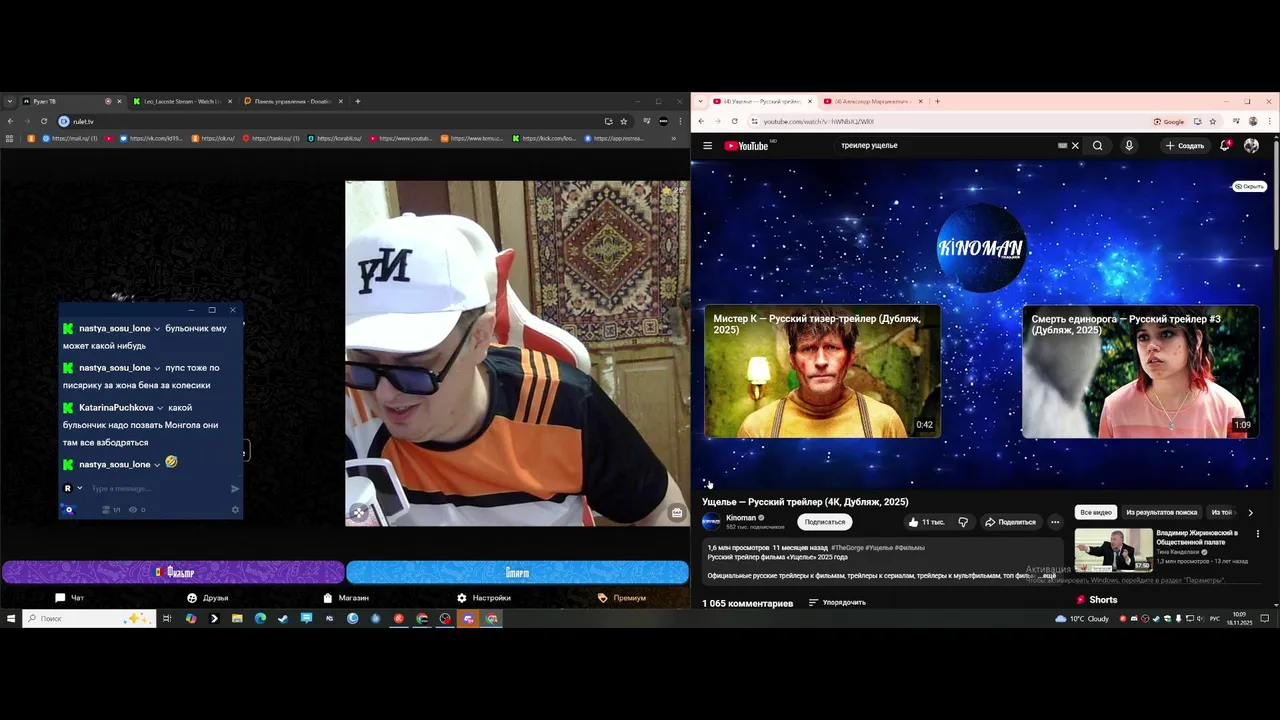The width and height of the screenshot is (1280, 720).
Task: Run YouTube search with magnifier button
Action: [1097, 146]
